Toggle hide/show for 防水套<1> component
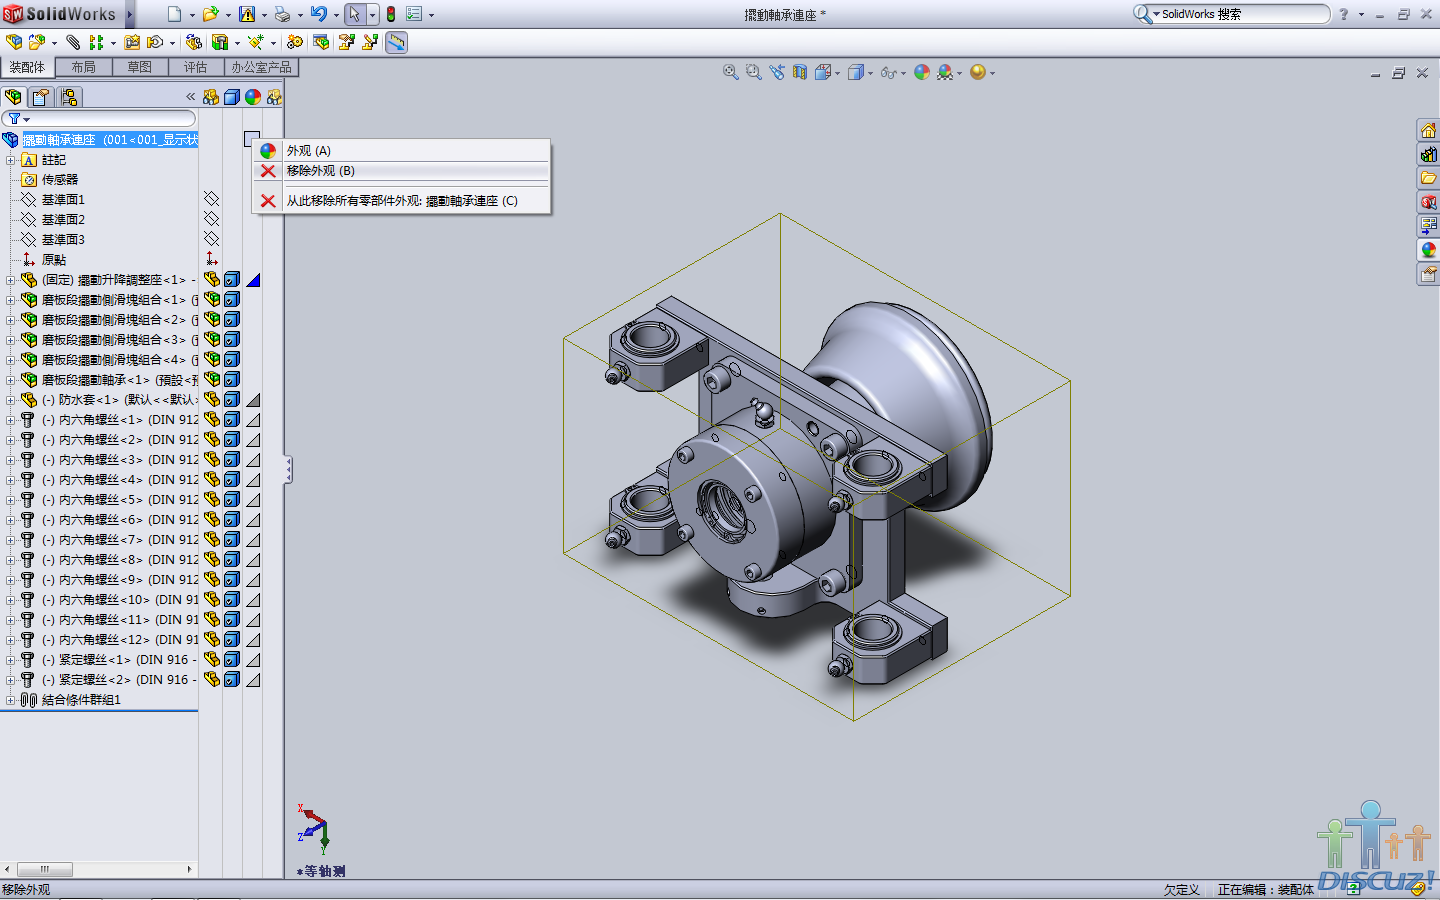Screen dimensions: 1440x900 [x=211, y=399]
